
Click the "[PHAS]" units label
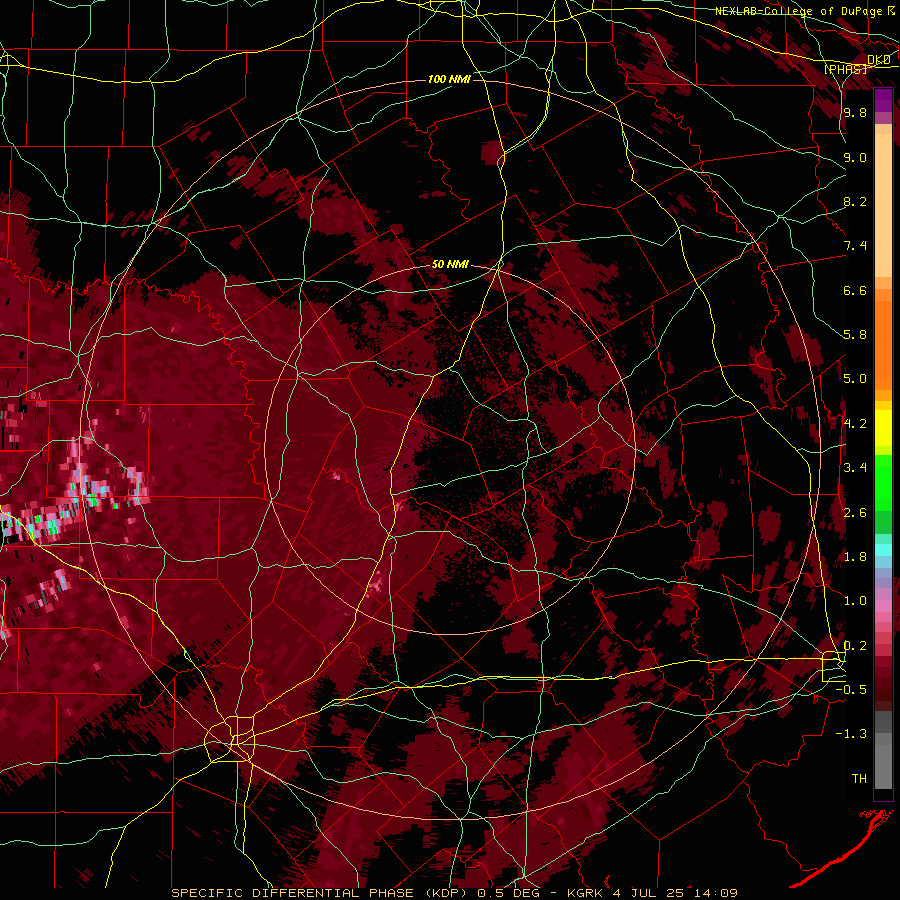[x=845, y=69]
